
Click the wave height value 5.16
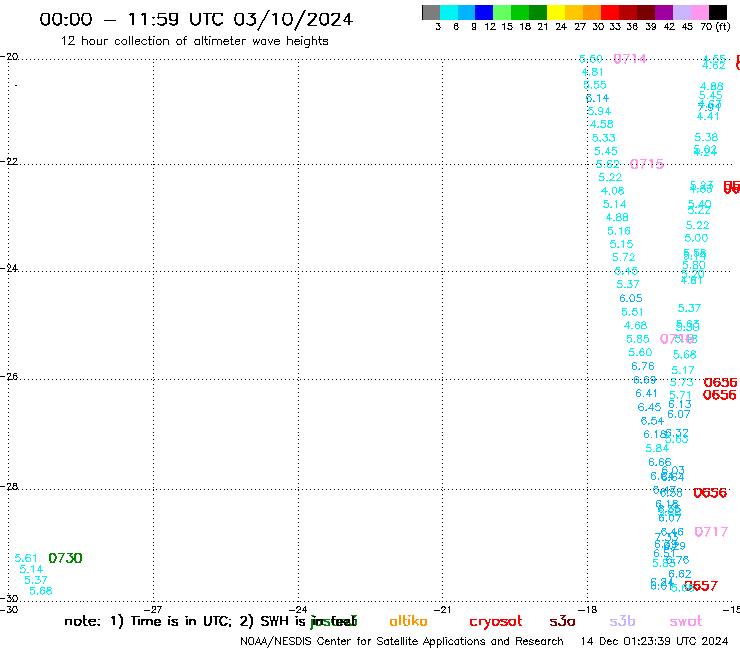coord(619,231)
